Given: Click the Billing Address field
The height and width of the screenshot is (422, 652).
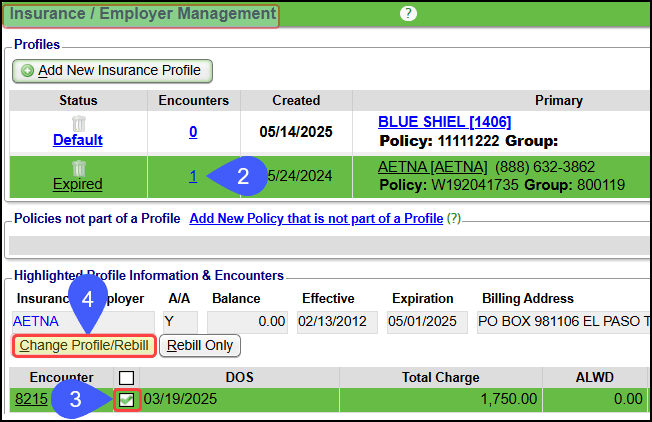Looking at the screenshot, I should (560, 322).
